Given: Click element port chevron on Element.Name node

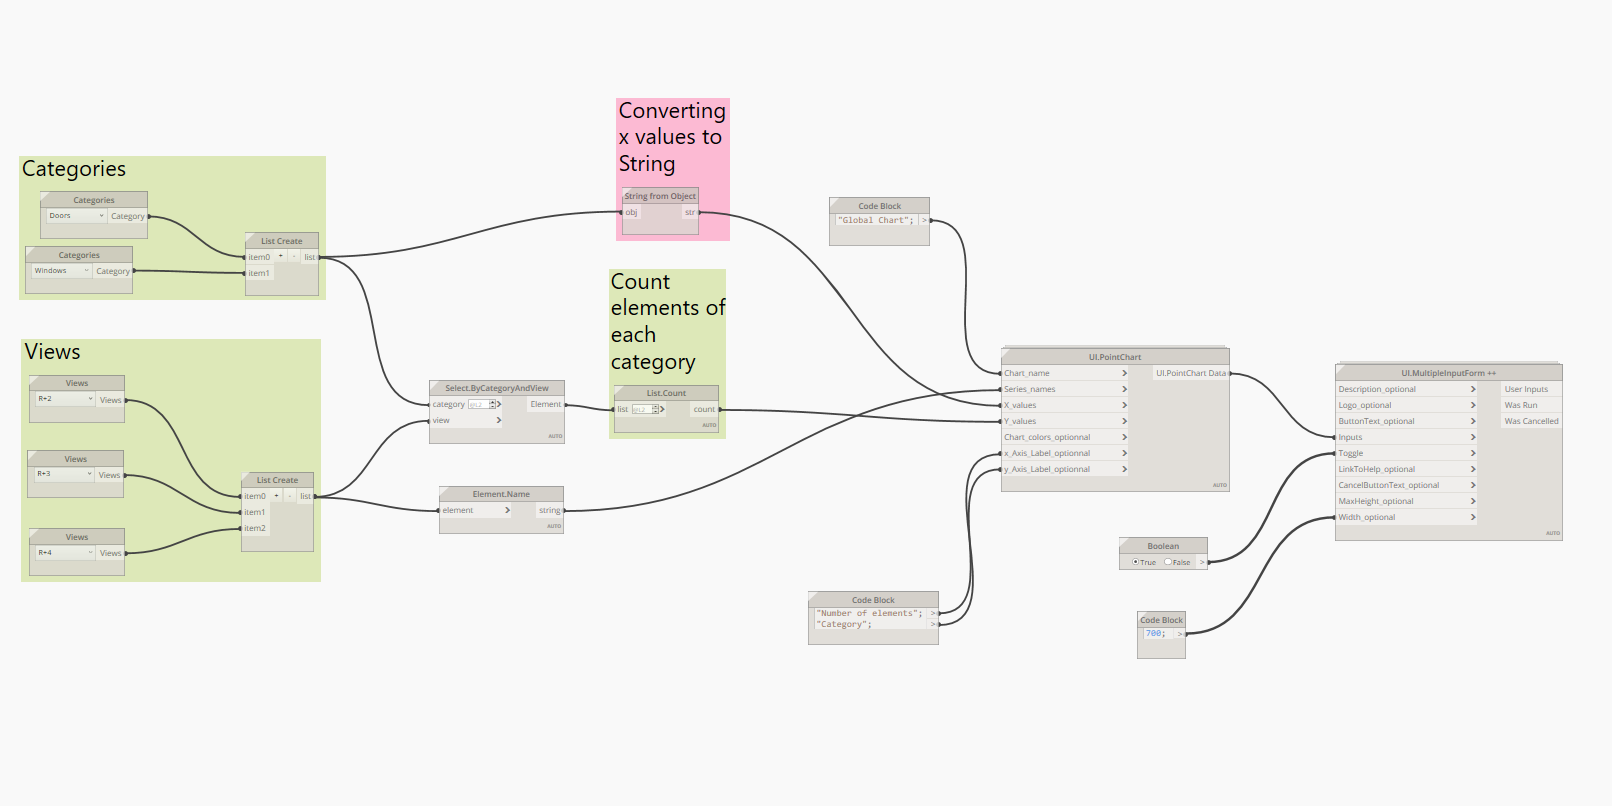Looking at the screenshot, I should click(x=507, y=510).
